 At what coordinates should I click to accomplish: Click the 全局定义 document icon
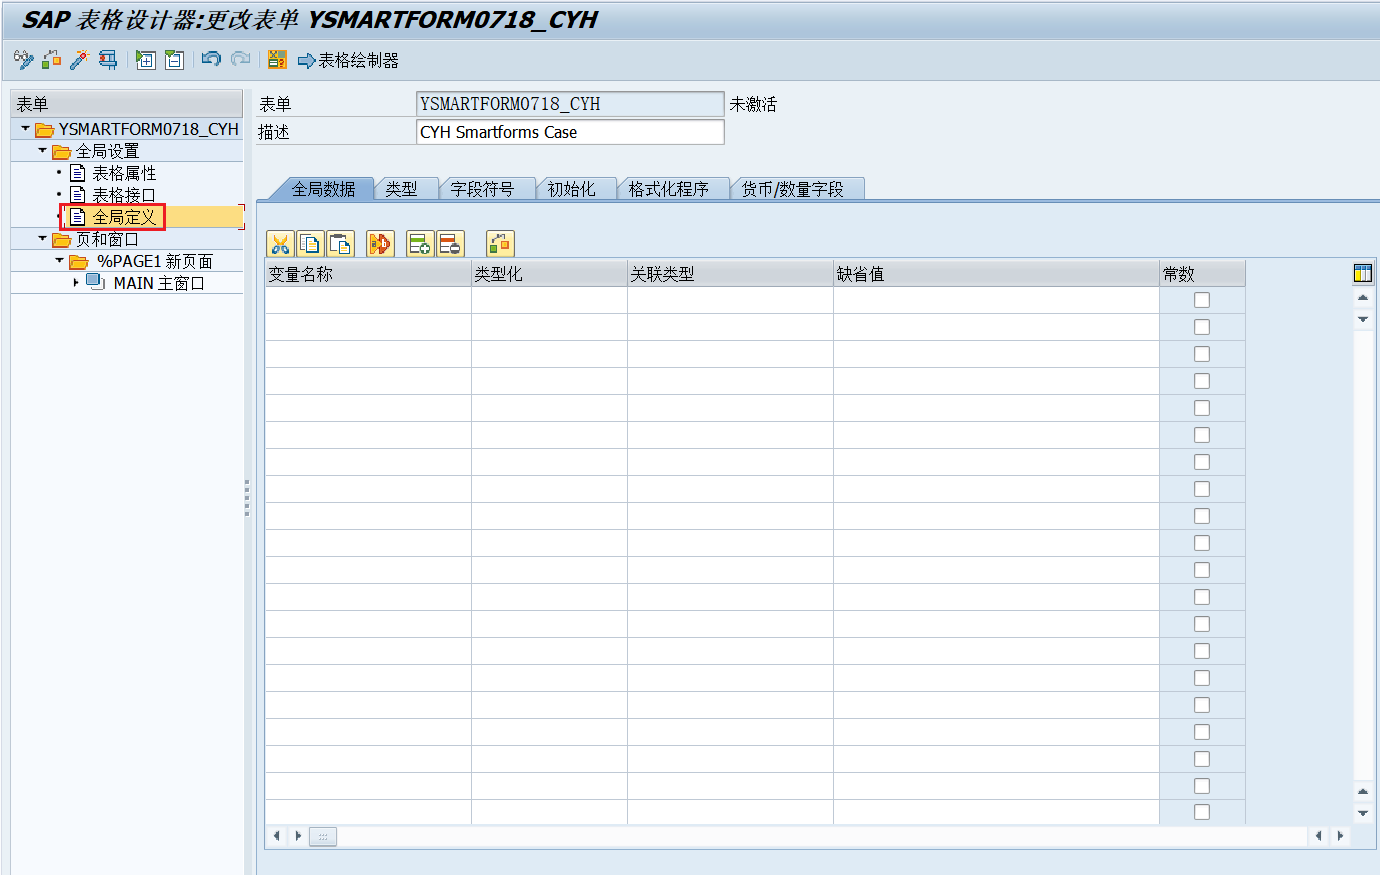click(77, 216)
